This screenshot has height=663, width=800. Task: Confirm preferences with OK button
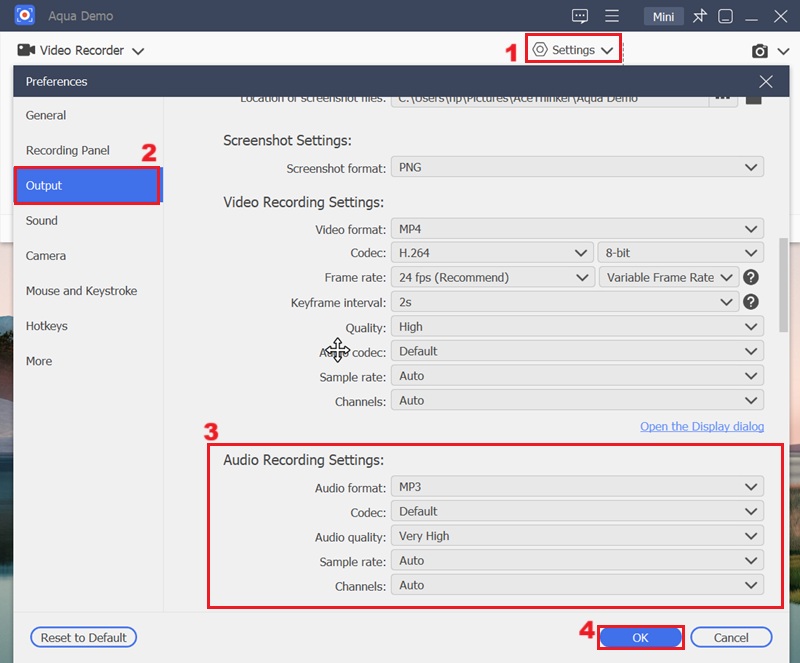click(x=640, y=637)
